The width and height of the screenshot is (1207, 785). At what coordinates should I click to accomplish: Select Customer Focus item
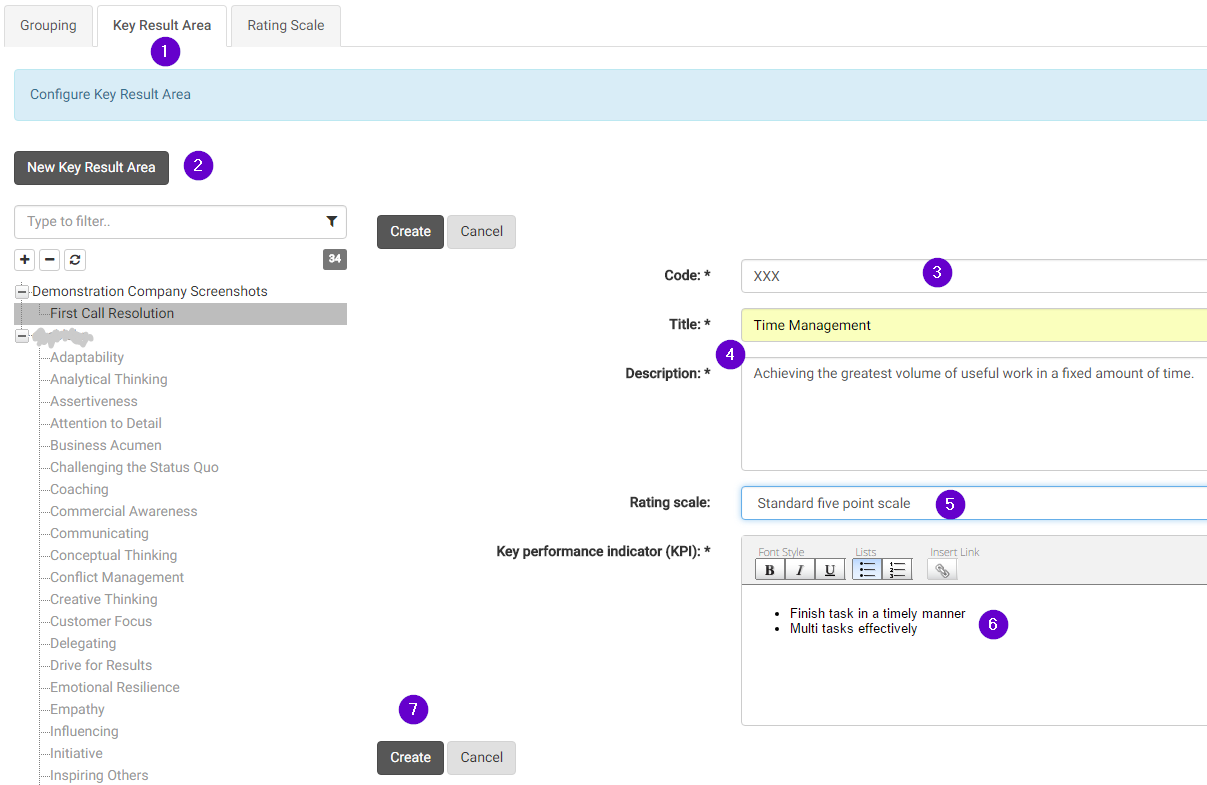click(x=101, y=622)
